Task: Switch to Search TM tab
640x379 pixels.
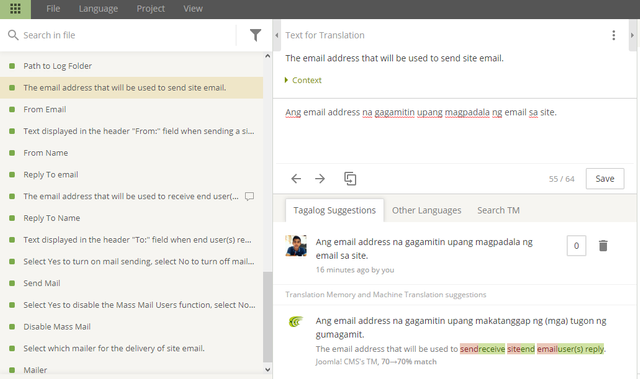Action: 498,210
